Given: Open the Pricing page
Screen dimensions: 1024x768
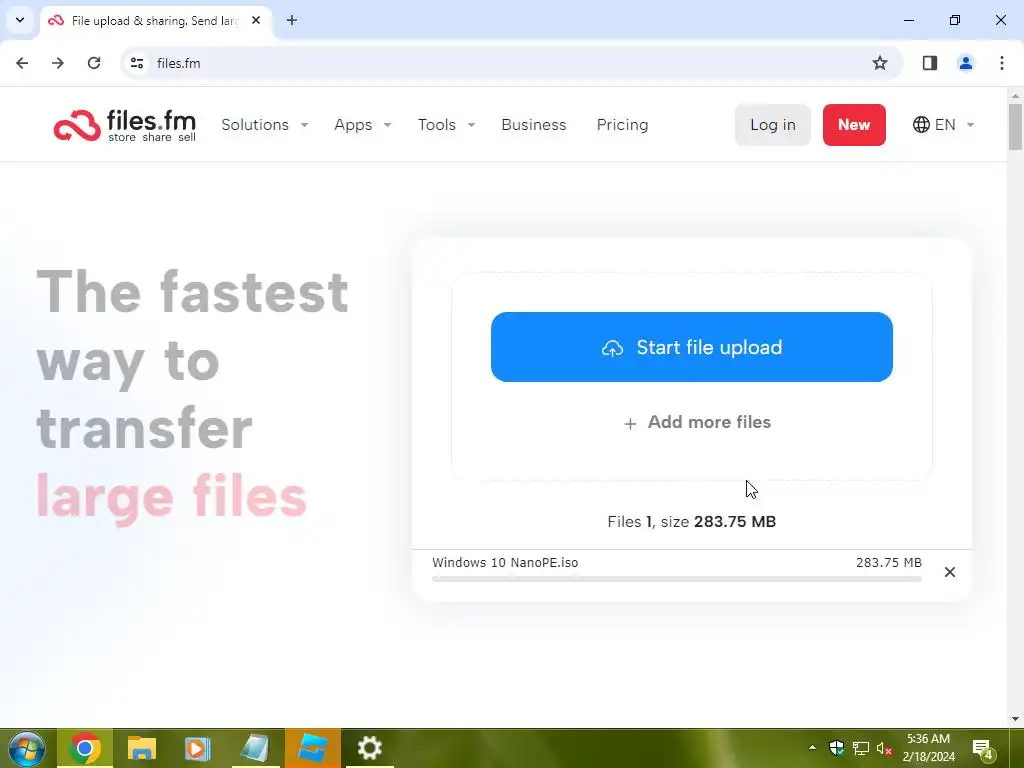Looking at the screenshot, I should pos(622,125).
